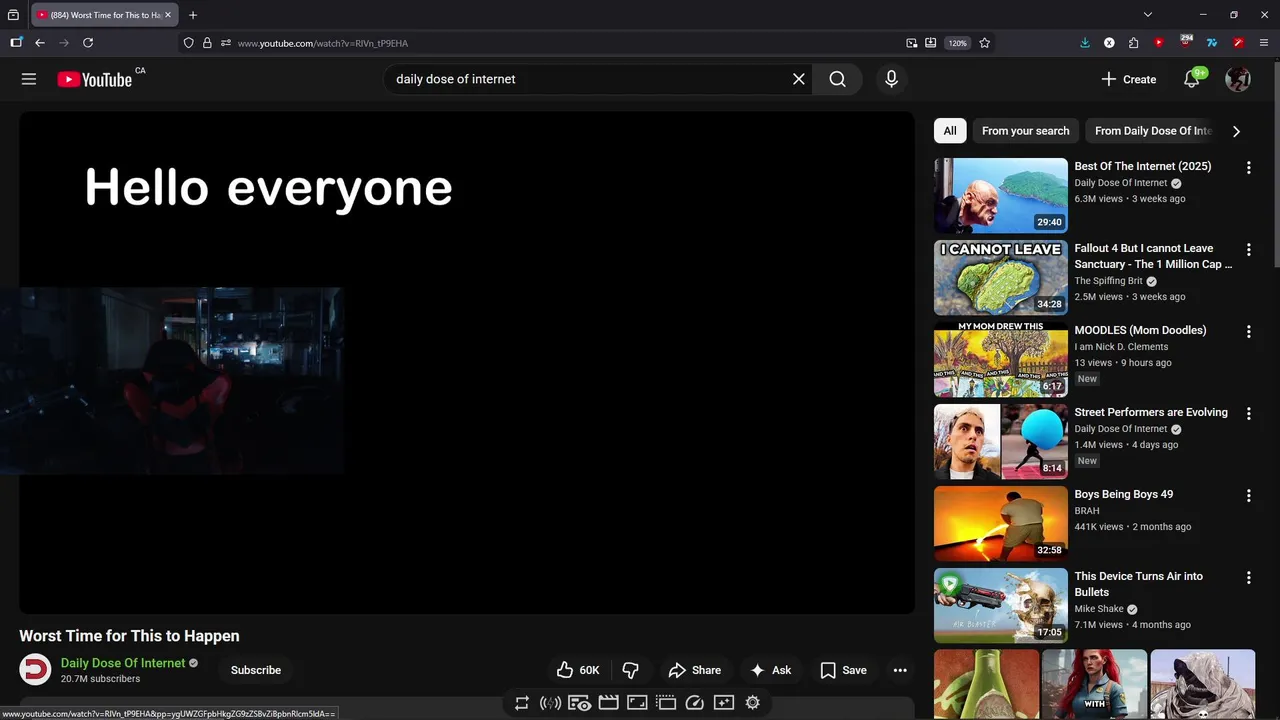Open notifications bell
Viewport: 1280px width, 720px height.
[1192, 79]
